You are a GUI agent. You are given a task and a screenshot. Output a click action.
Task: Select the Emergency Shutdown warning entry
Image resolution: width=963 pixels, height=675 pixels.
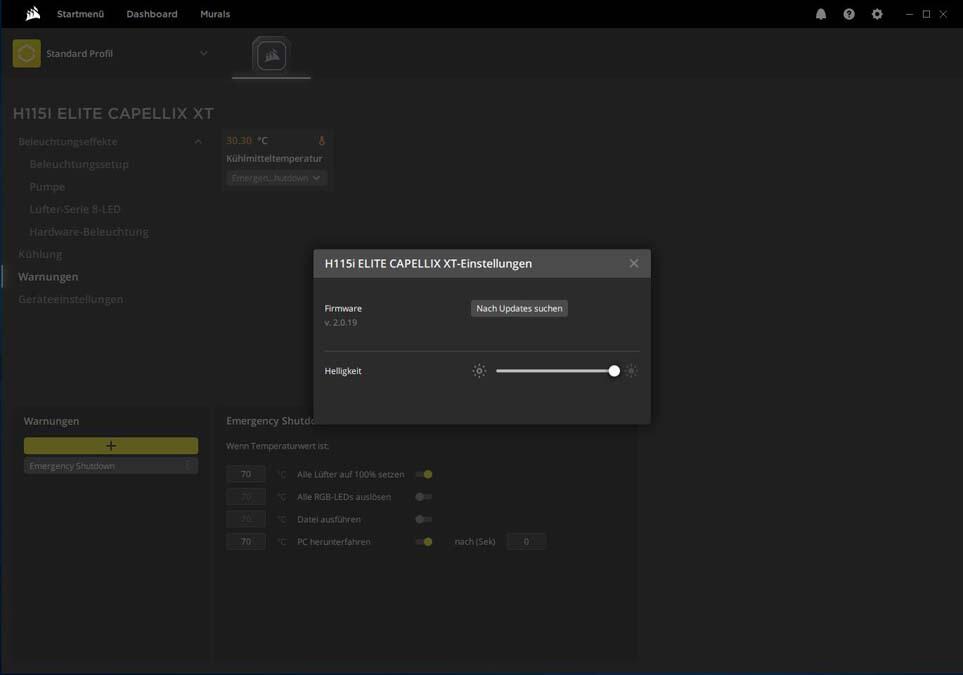[x=111, y=466]
